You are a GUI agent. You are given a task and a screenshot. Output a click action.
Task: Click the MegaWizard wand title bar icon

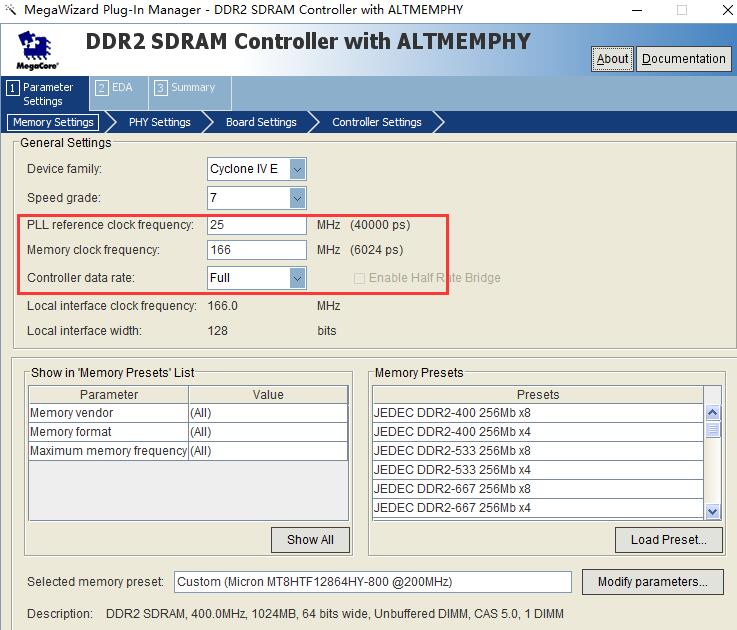click(x=10, y=9)
